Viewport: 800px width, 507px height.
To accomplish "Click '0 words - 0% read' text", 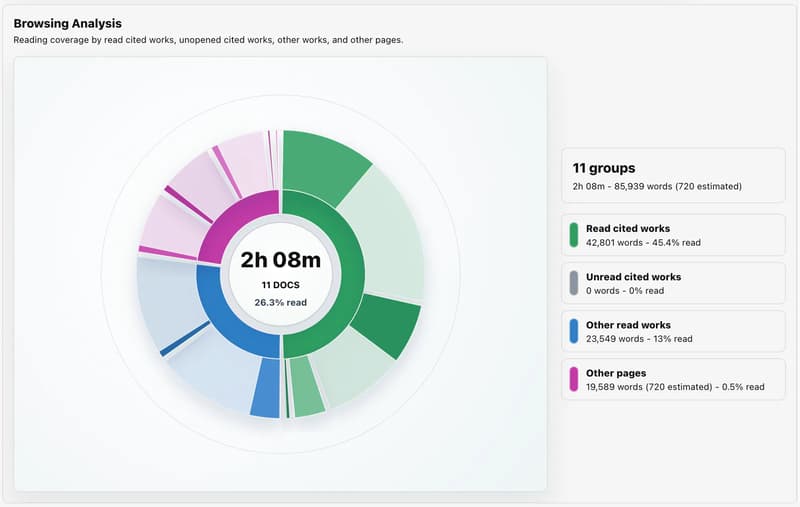I will coord(624,291).
